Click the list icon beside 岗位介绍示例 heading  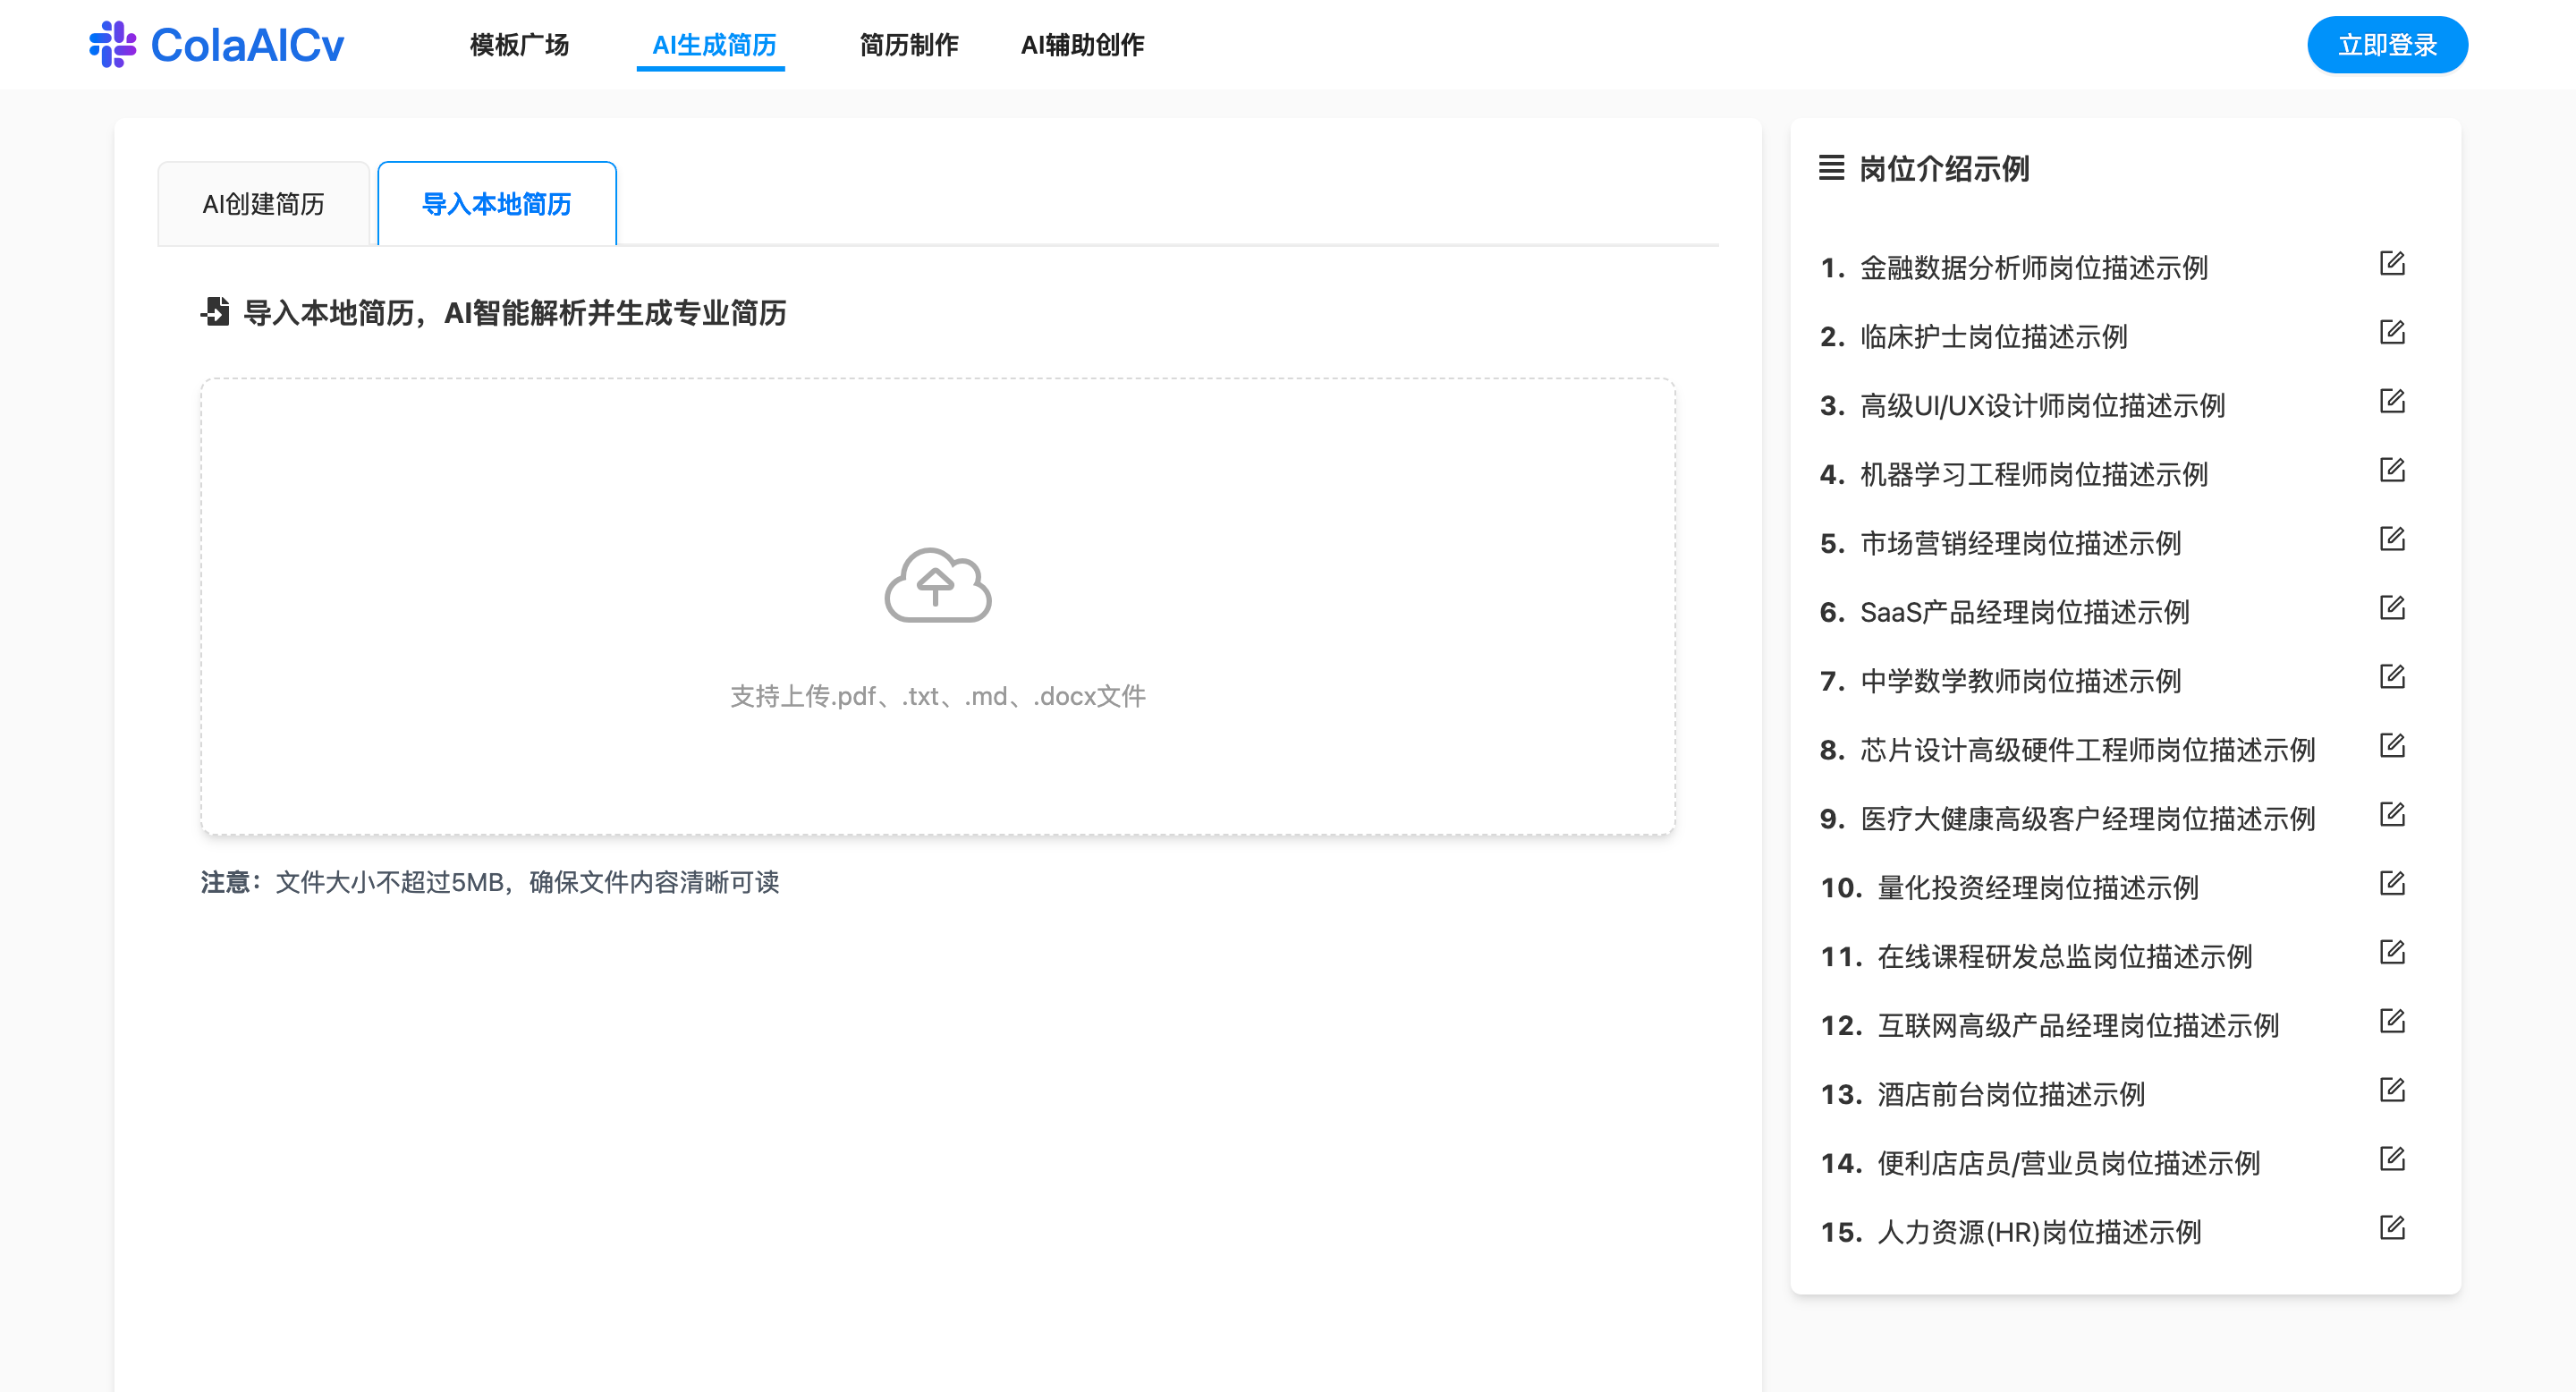1830,170
